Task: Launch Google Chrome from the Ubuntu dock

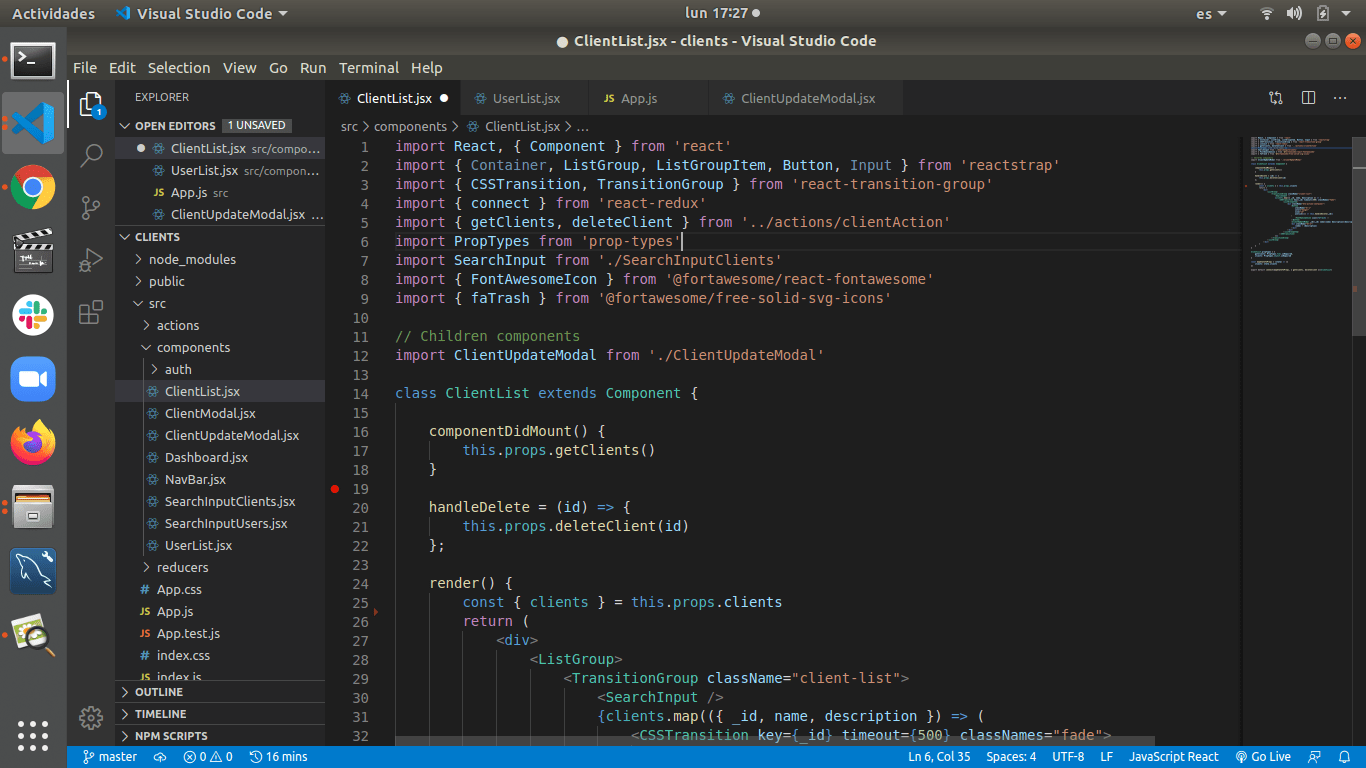Action: [33, 187]
